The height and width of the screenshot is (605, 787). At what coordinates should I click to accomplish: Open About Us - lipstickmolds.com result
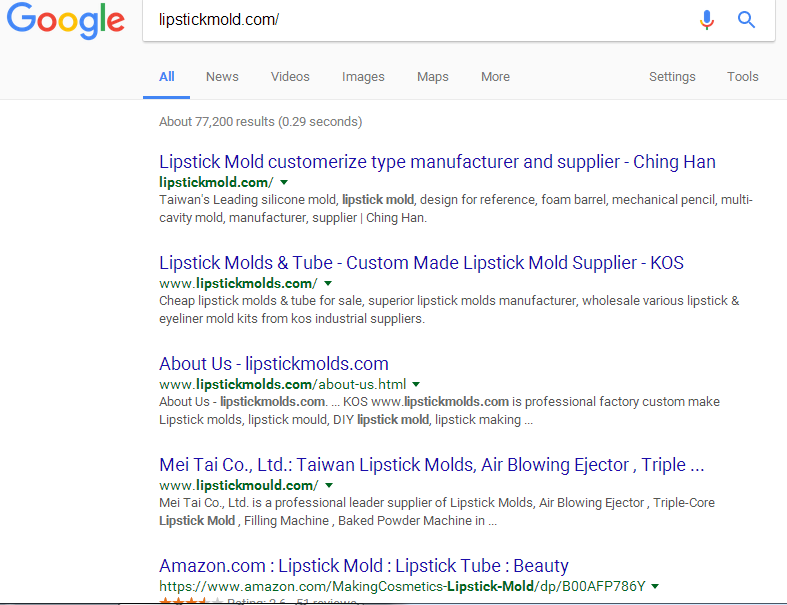[x=274, y=364]
